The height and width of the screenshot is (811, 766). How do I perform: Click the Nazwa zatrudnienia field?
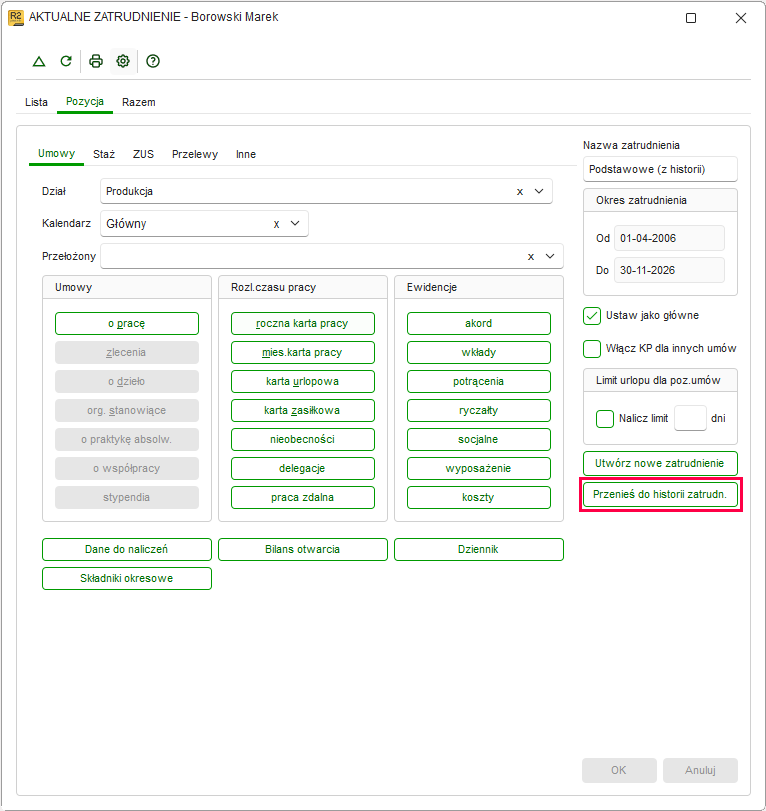click(660, 170)
